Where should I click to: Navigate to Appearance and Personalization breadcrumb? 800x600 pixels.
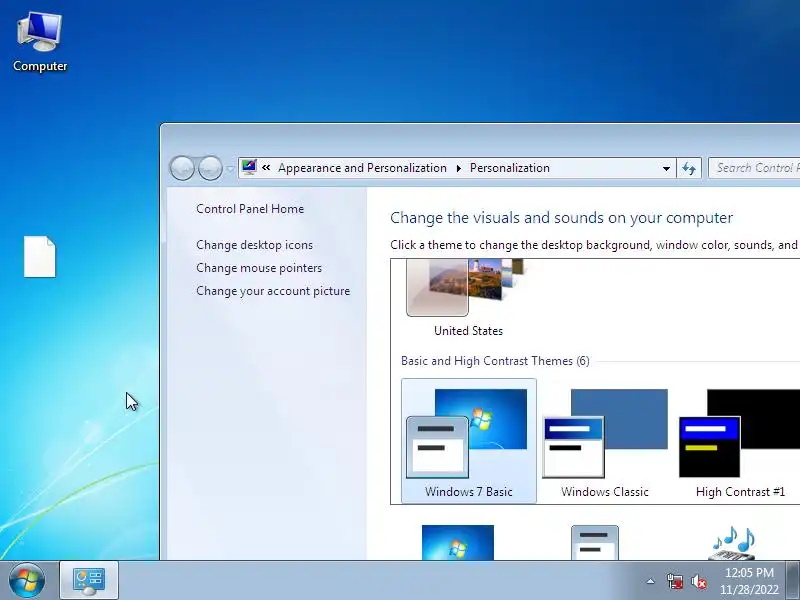pyautogui.click(x=362, y=168)
